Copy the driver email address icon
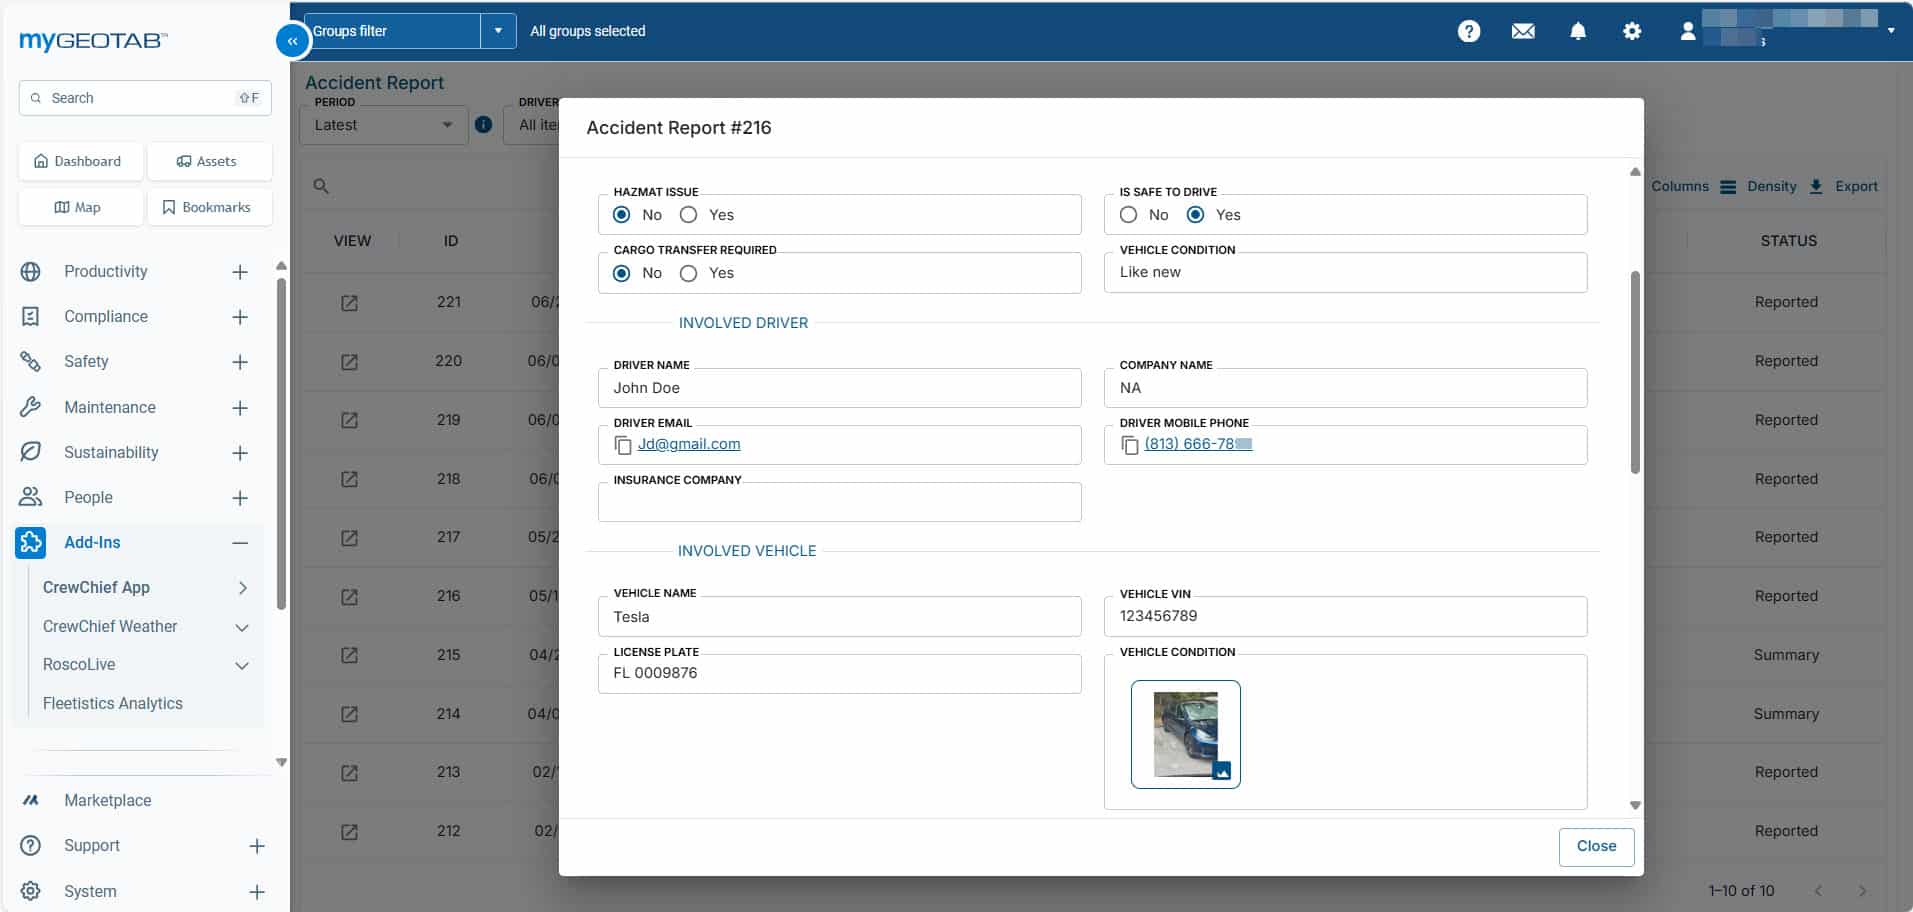Screen dimensions: 1913x912 click(x=622, y=445)
